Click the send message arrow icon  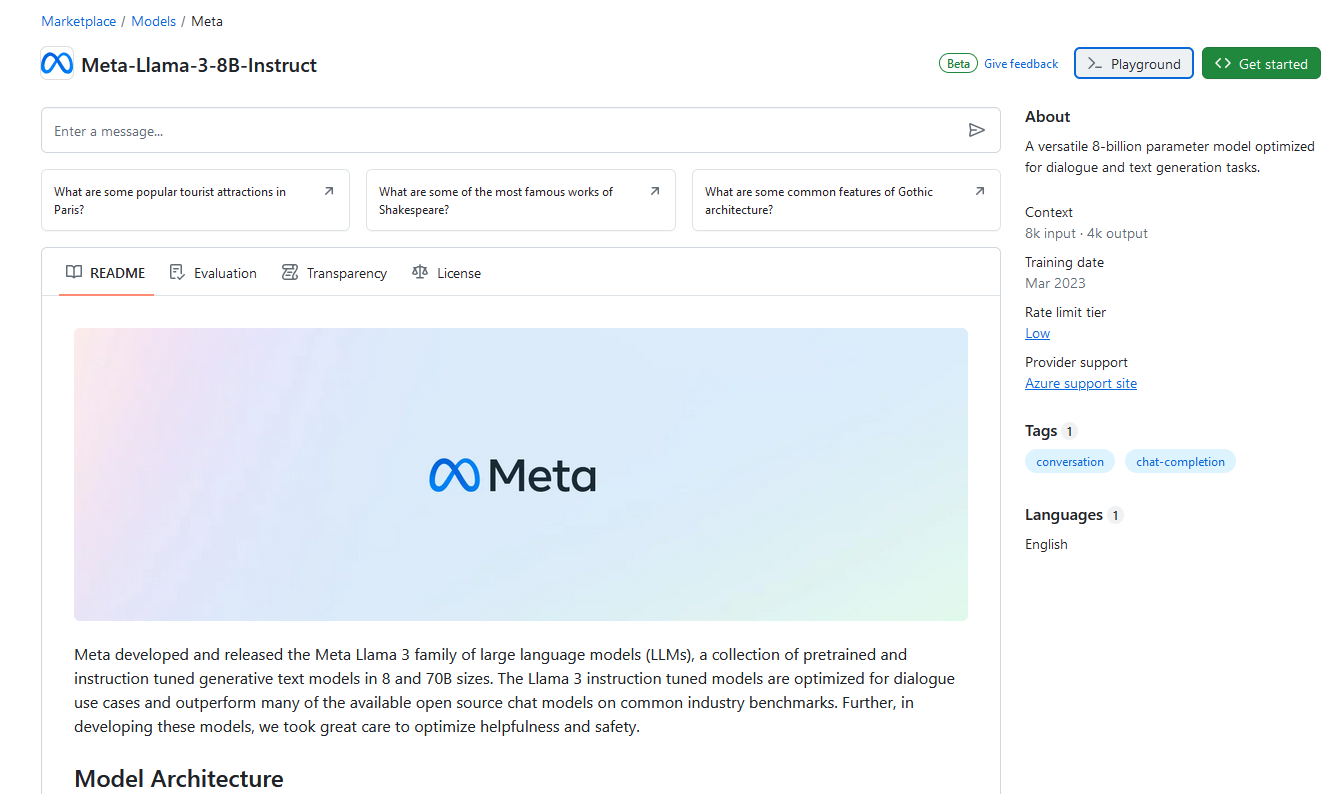[x=977, y=130]
